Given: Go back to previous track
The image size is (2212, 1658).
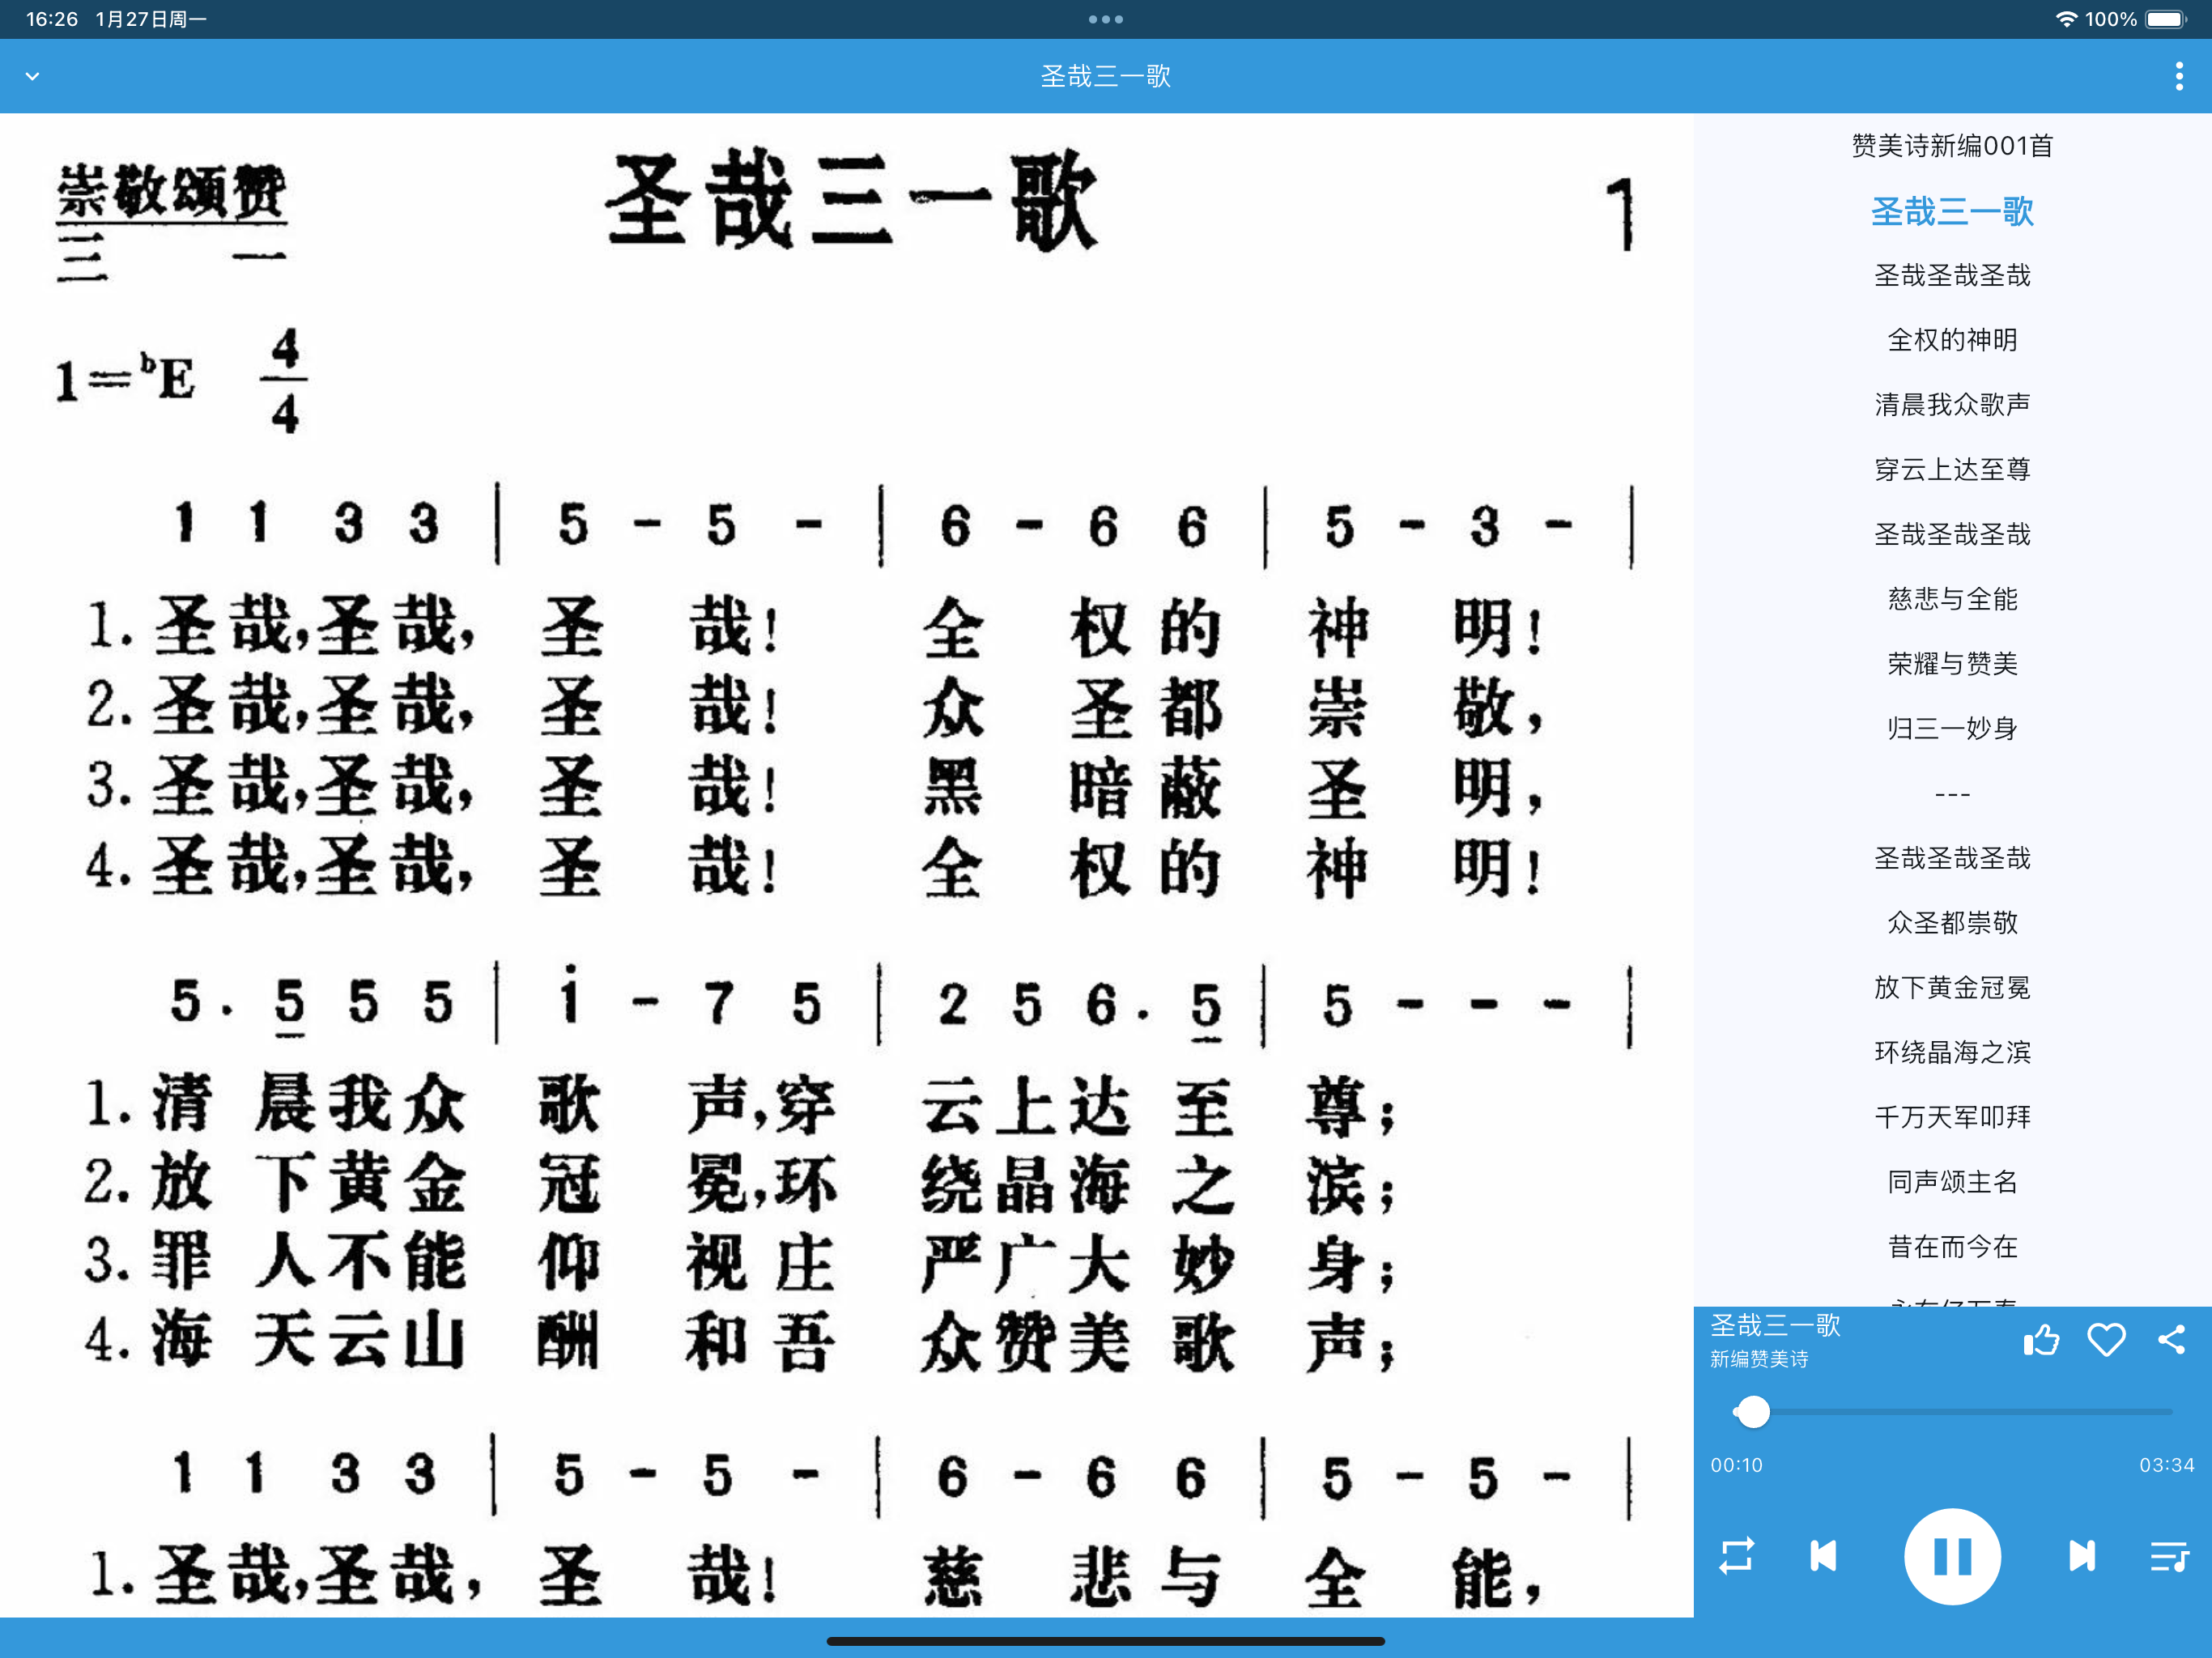Looking at the screenshot, I should pos(1823,1556).
